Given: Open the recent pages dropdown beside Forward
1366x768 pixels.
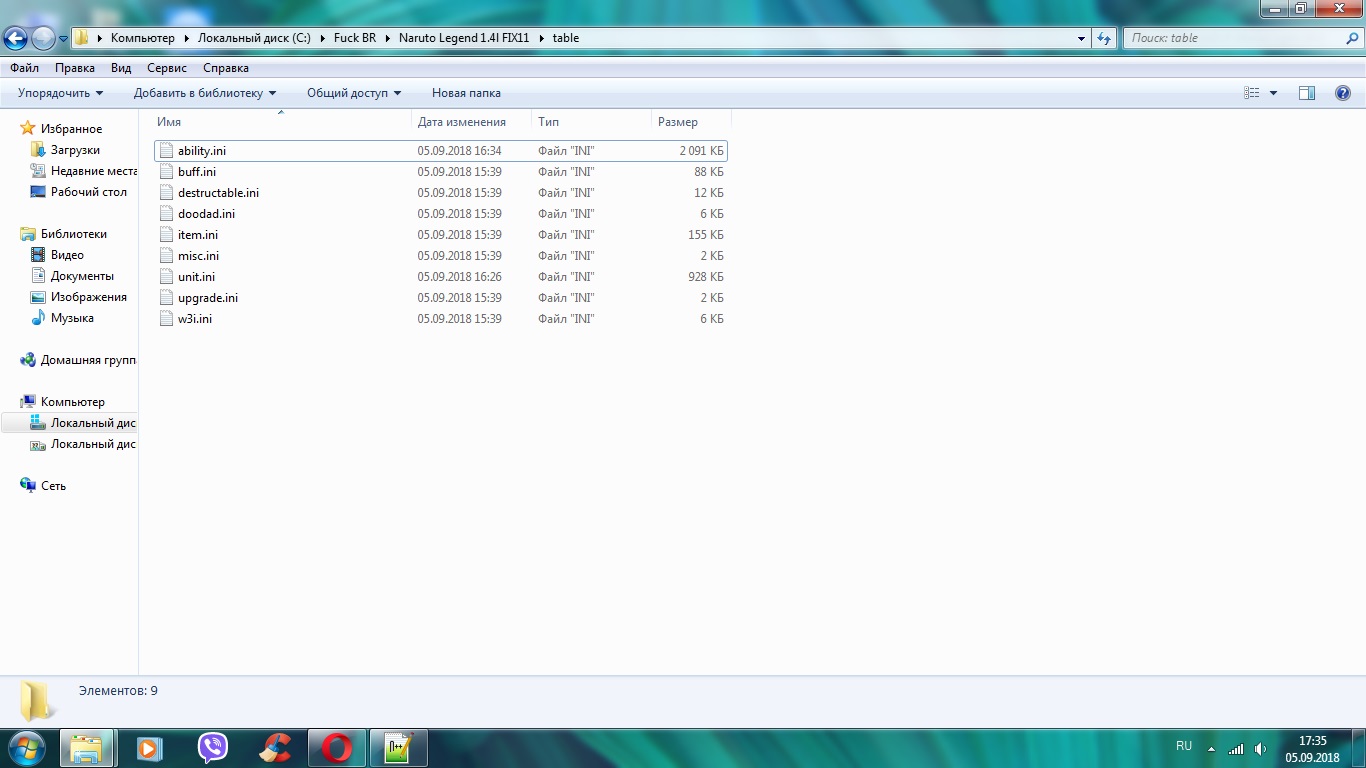Looking at the screenshot, I should (x=63, y=39).
